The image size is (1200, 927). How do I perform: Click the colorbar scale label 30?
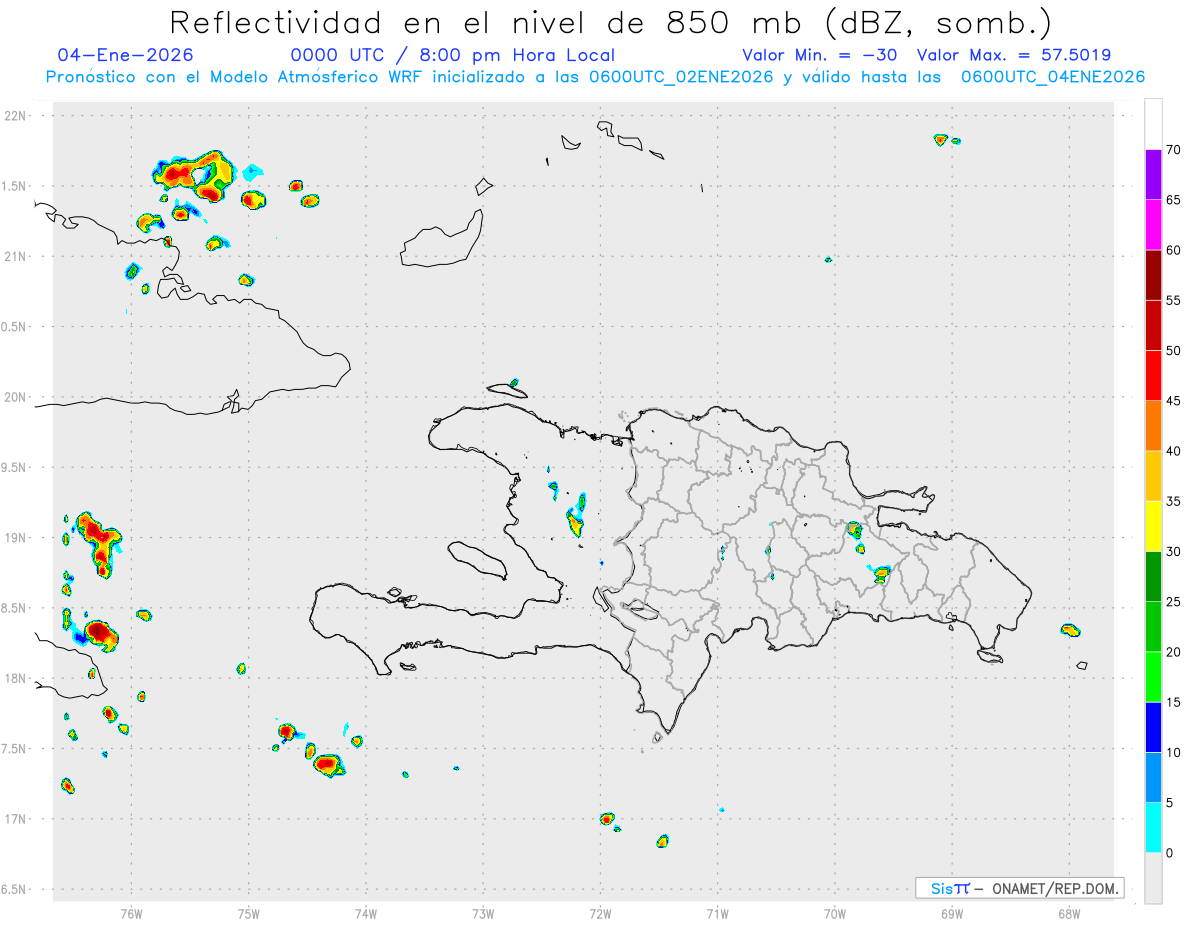(x=1173, y=552)
